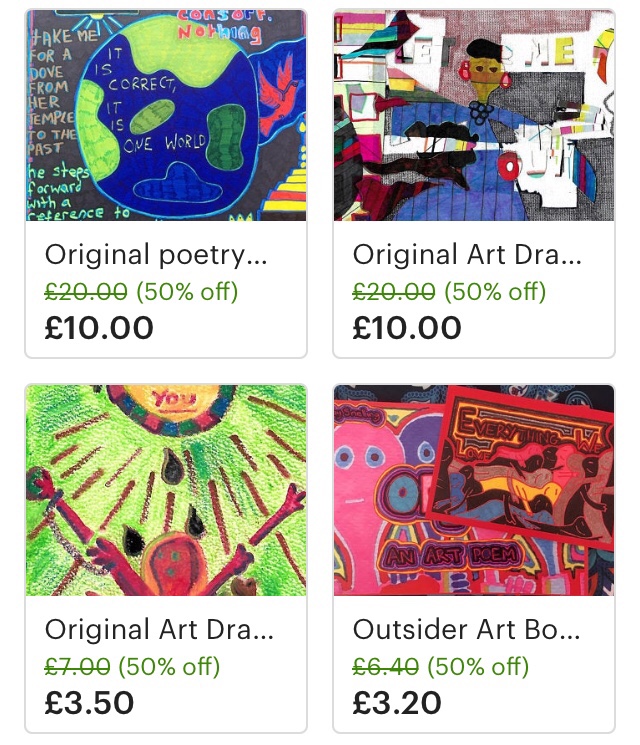Open the green sun rays drawing thumbnail

(166, 490)
